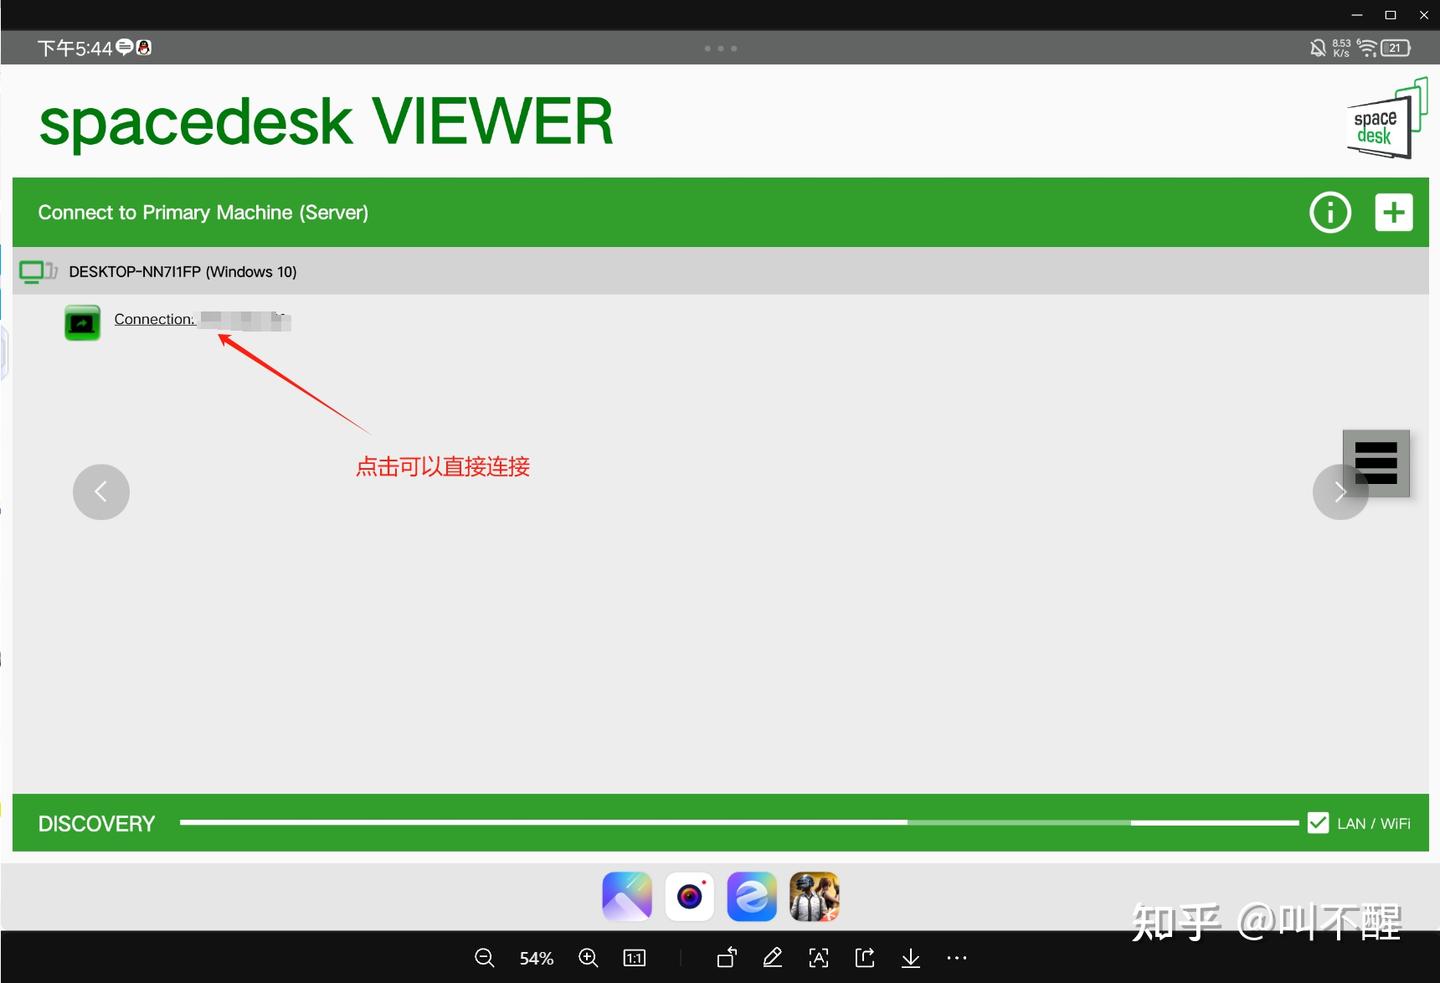This screenshot has width=1440, height=983.
Task: Select the zoom out magnifier icon
Action: [x=484, y=958]
